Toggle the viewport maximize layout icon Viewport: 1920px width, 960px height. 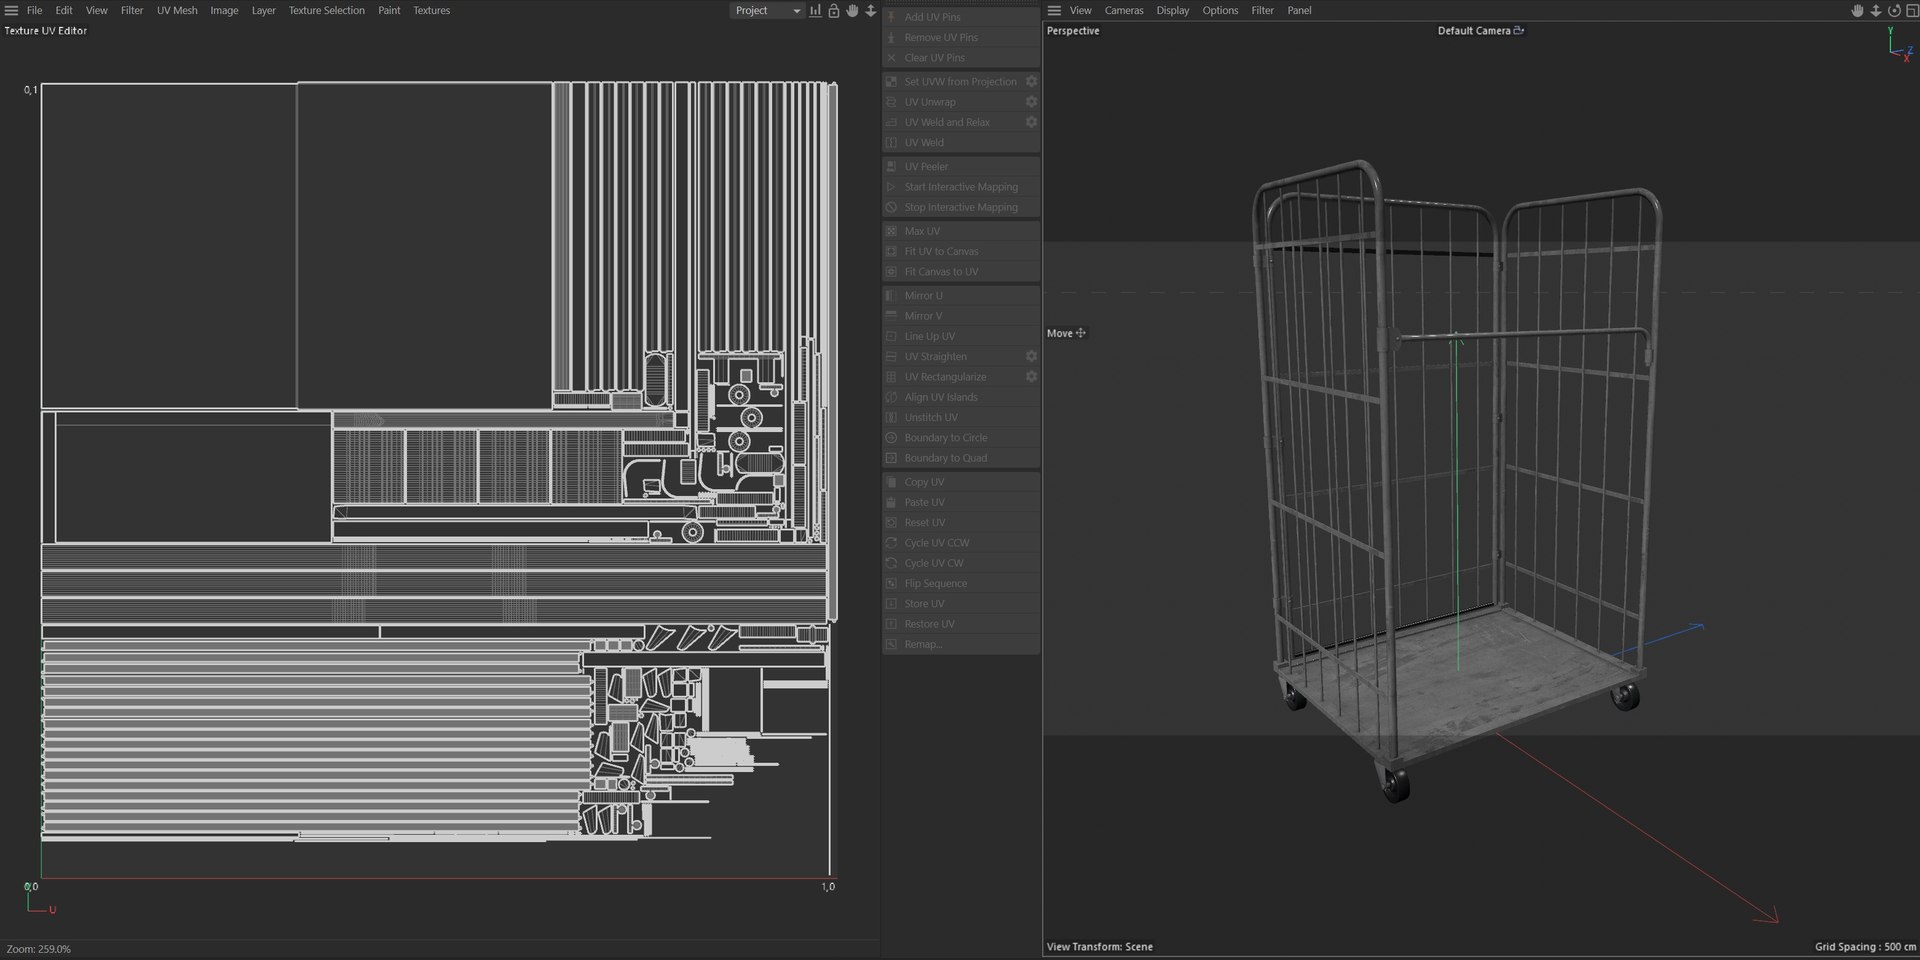(x=1911, y=10)
